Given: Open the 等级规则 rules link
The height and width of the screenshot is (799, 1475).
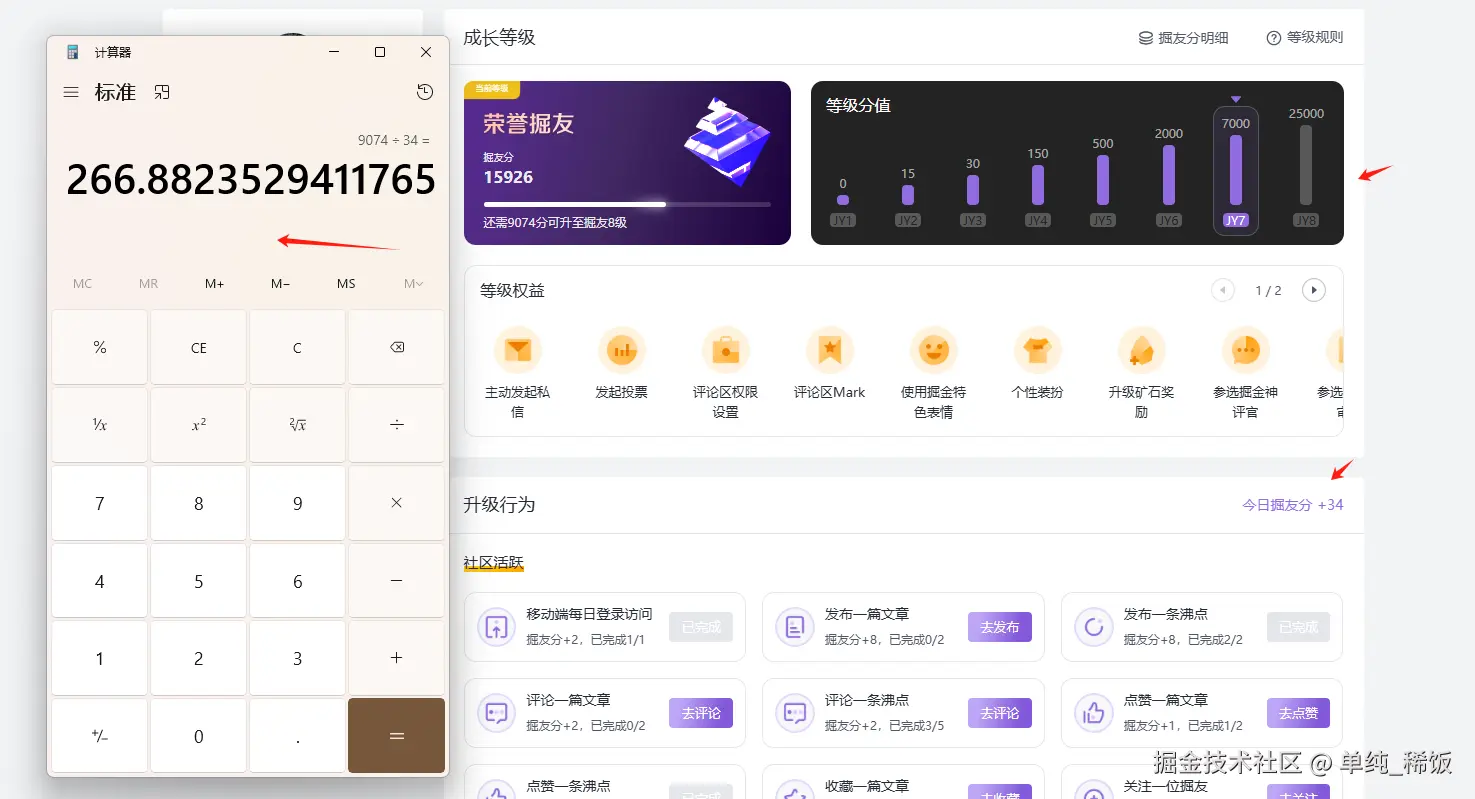Looking at the screenshot, I should 1304,37.
